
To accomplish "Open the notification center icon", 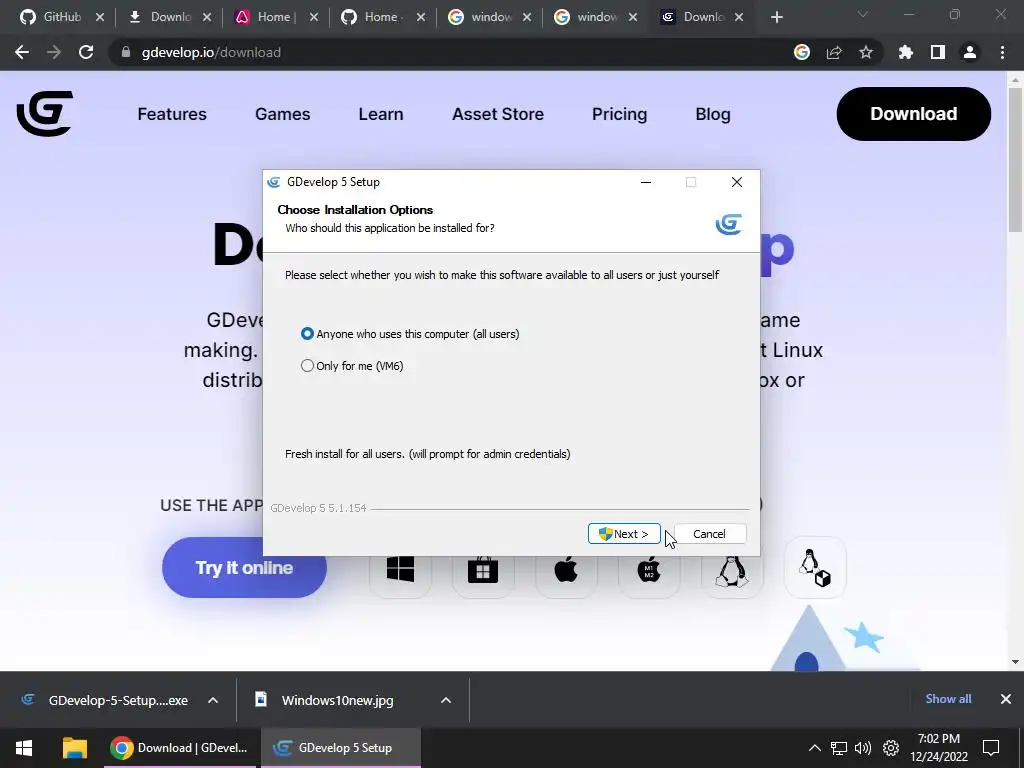I will 991,748.
